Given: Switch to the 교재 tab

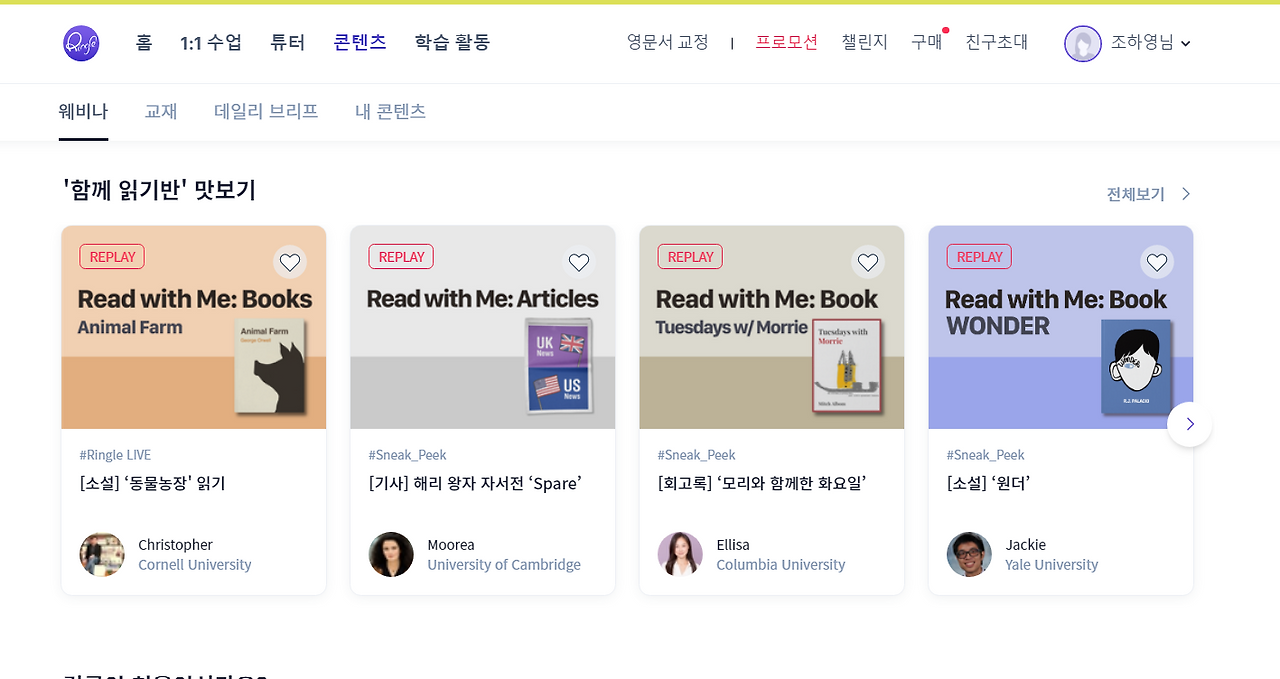Looking at the screenshot, I should [161, 111].
